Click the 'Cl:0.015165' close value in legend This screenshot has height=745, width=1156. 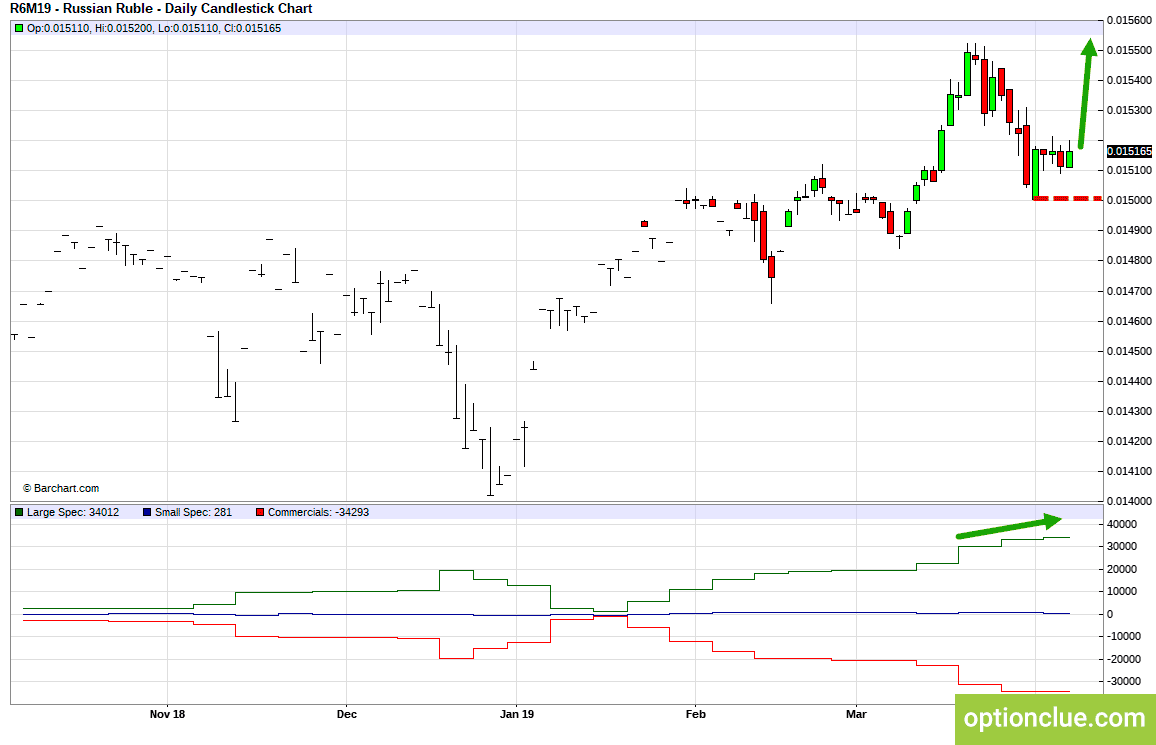pyautogui.click(x=251, y=29)
